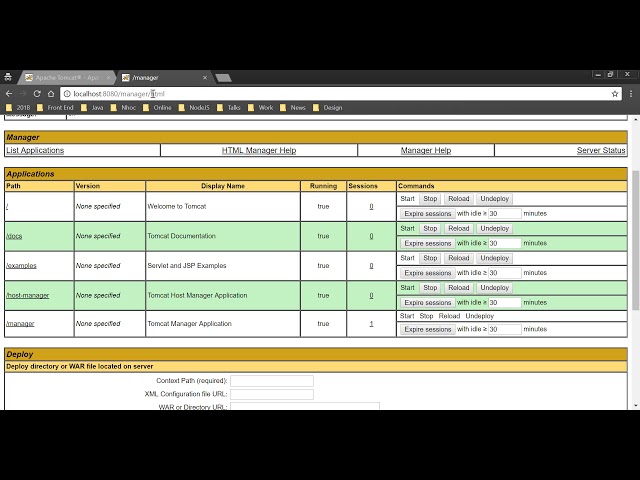Viewport: 640px width, 480px height.
Task: Undeploy the Tomcat Documentation application
Action: [495, 229]
